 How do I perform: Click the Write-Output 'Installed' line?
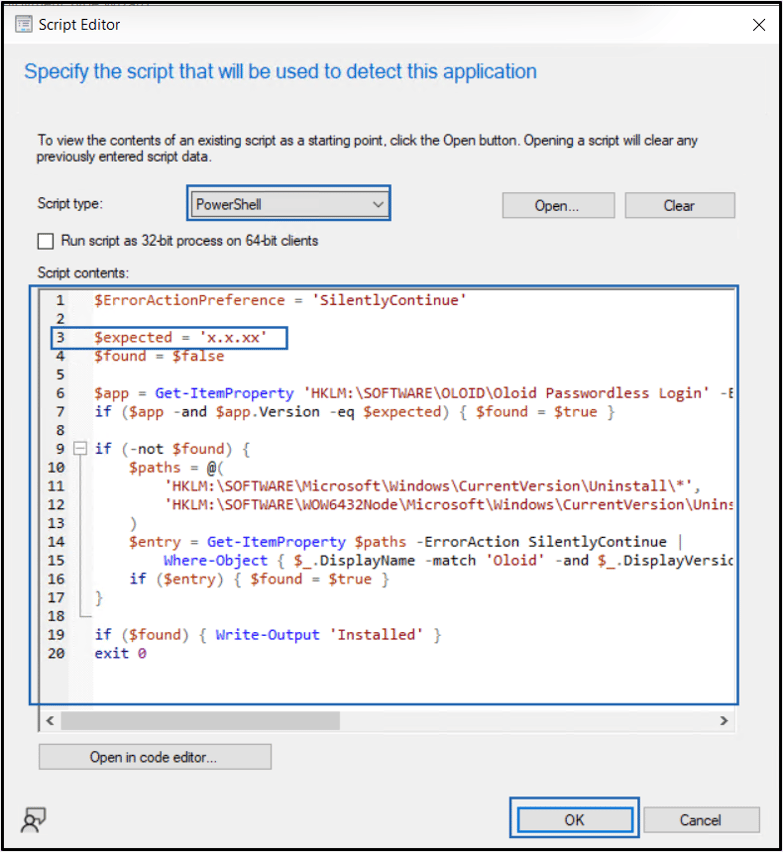[268, 635]
